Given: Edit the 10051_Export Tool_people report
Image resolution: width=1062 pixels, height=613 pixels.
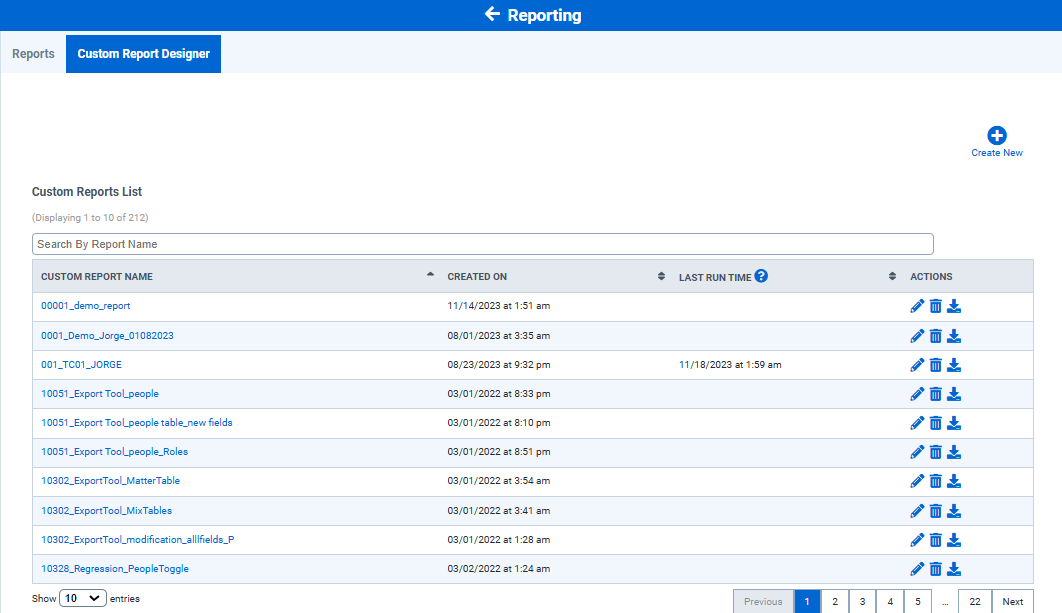Looking at the screenshot, I should tap(917, 394).
